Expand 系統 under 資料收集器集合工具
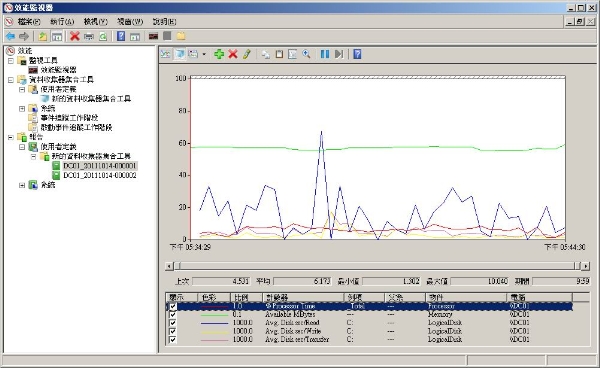The image size is (600, 368). [22, 108]
